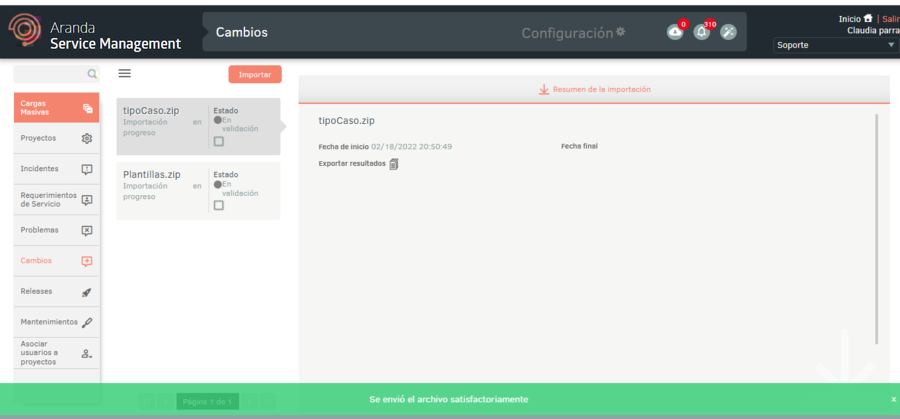This screenshot has width=900, height=419.
Task: Click the Exportar resultados file icon
Action: coord(394,164)
